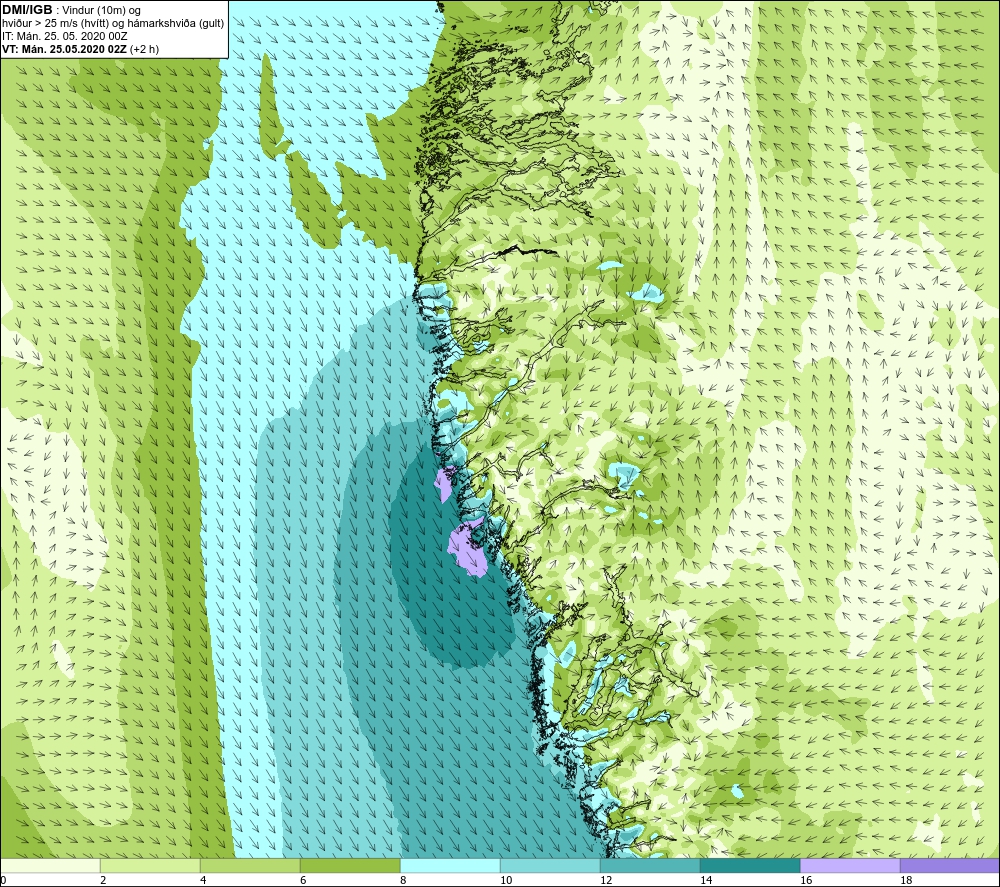Click the DMI/IGB title text
1000x887 pixels.
[27, 10]
